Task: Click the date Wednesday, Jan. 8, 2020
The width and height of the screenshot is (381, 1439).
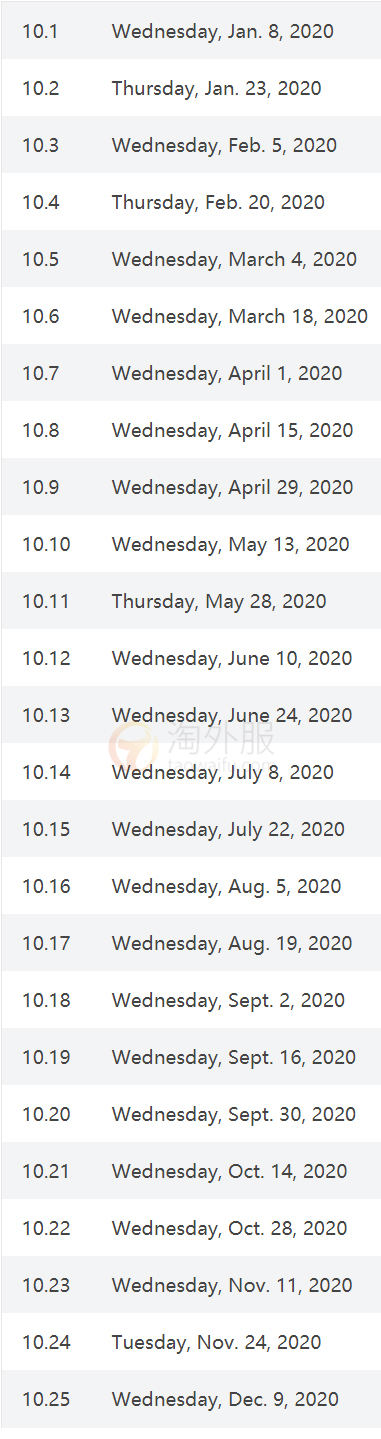Action: [x=223, y=31]
